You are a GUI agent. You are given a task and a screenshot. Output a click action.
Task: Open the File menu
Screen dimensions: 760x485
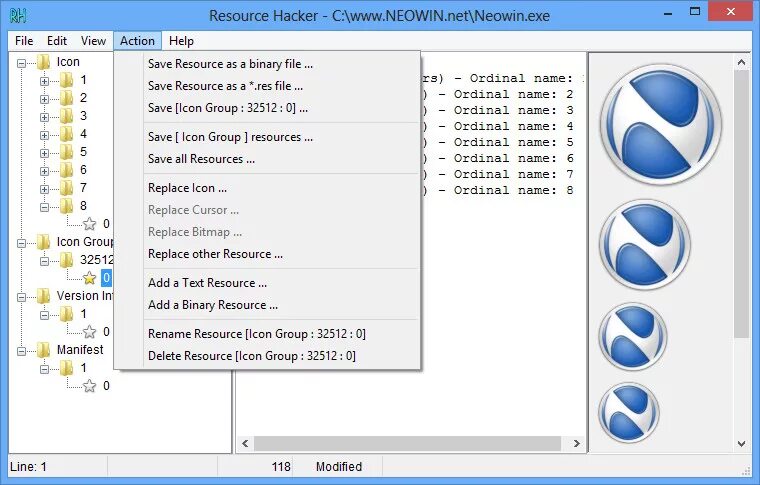(24, 41)
